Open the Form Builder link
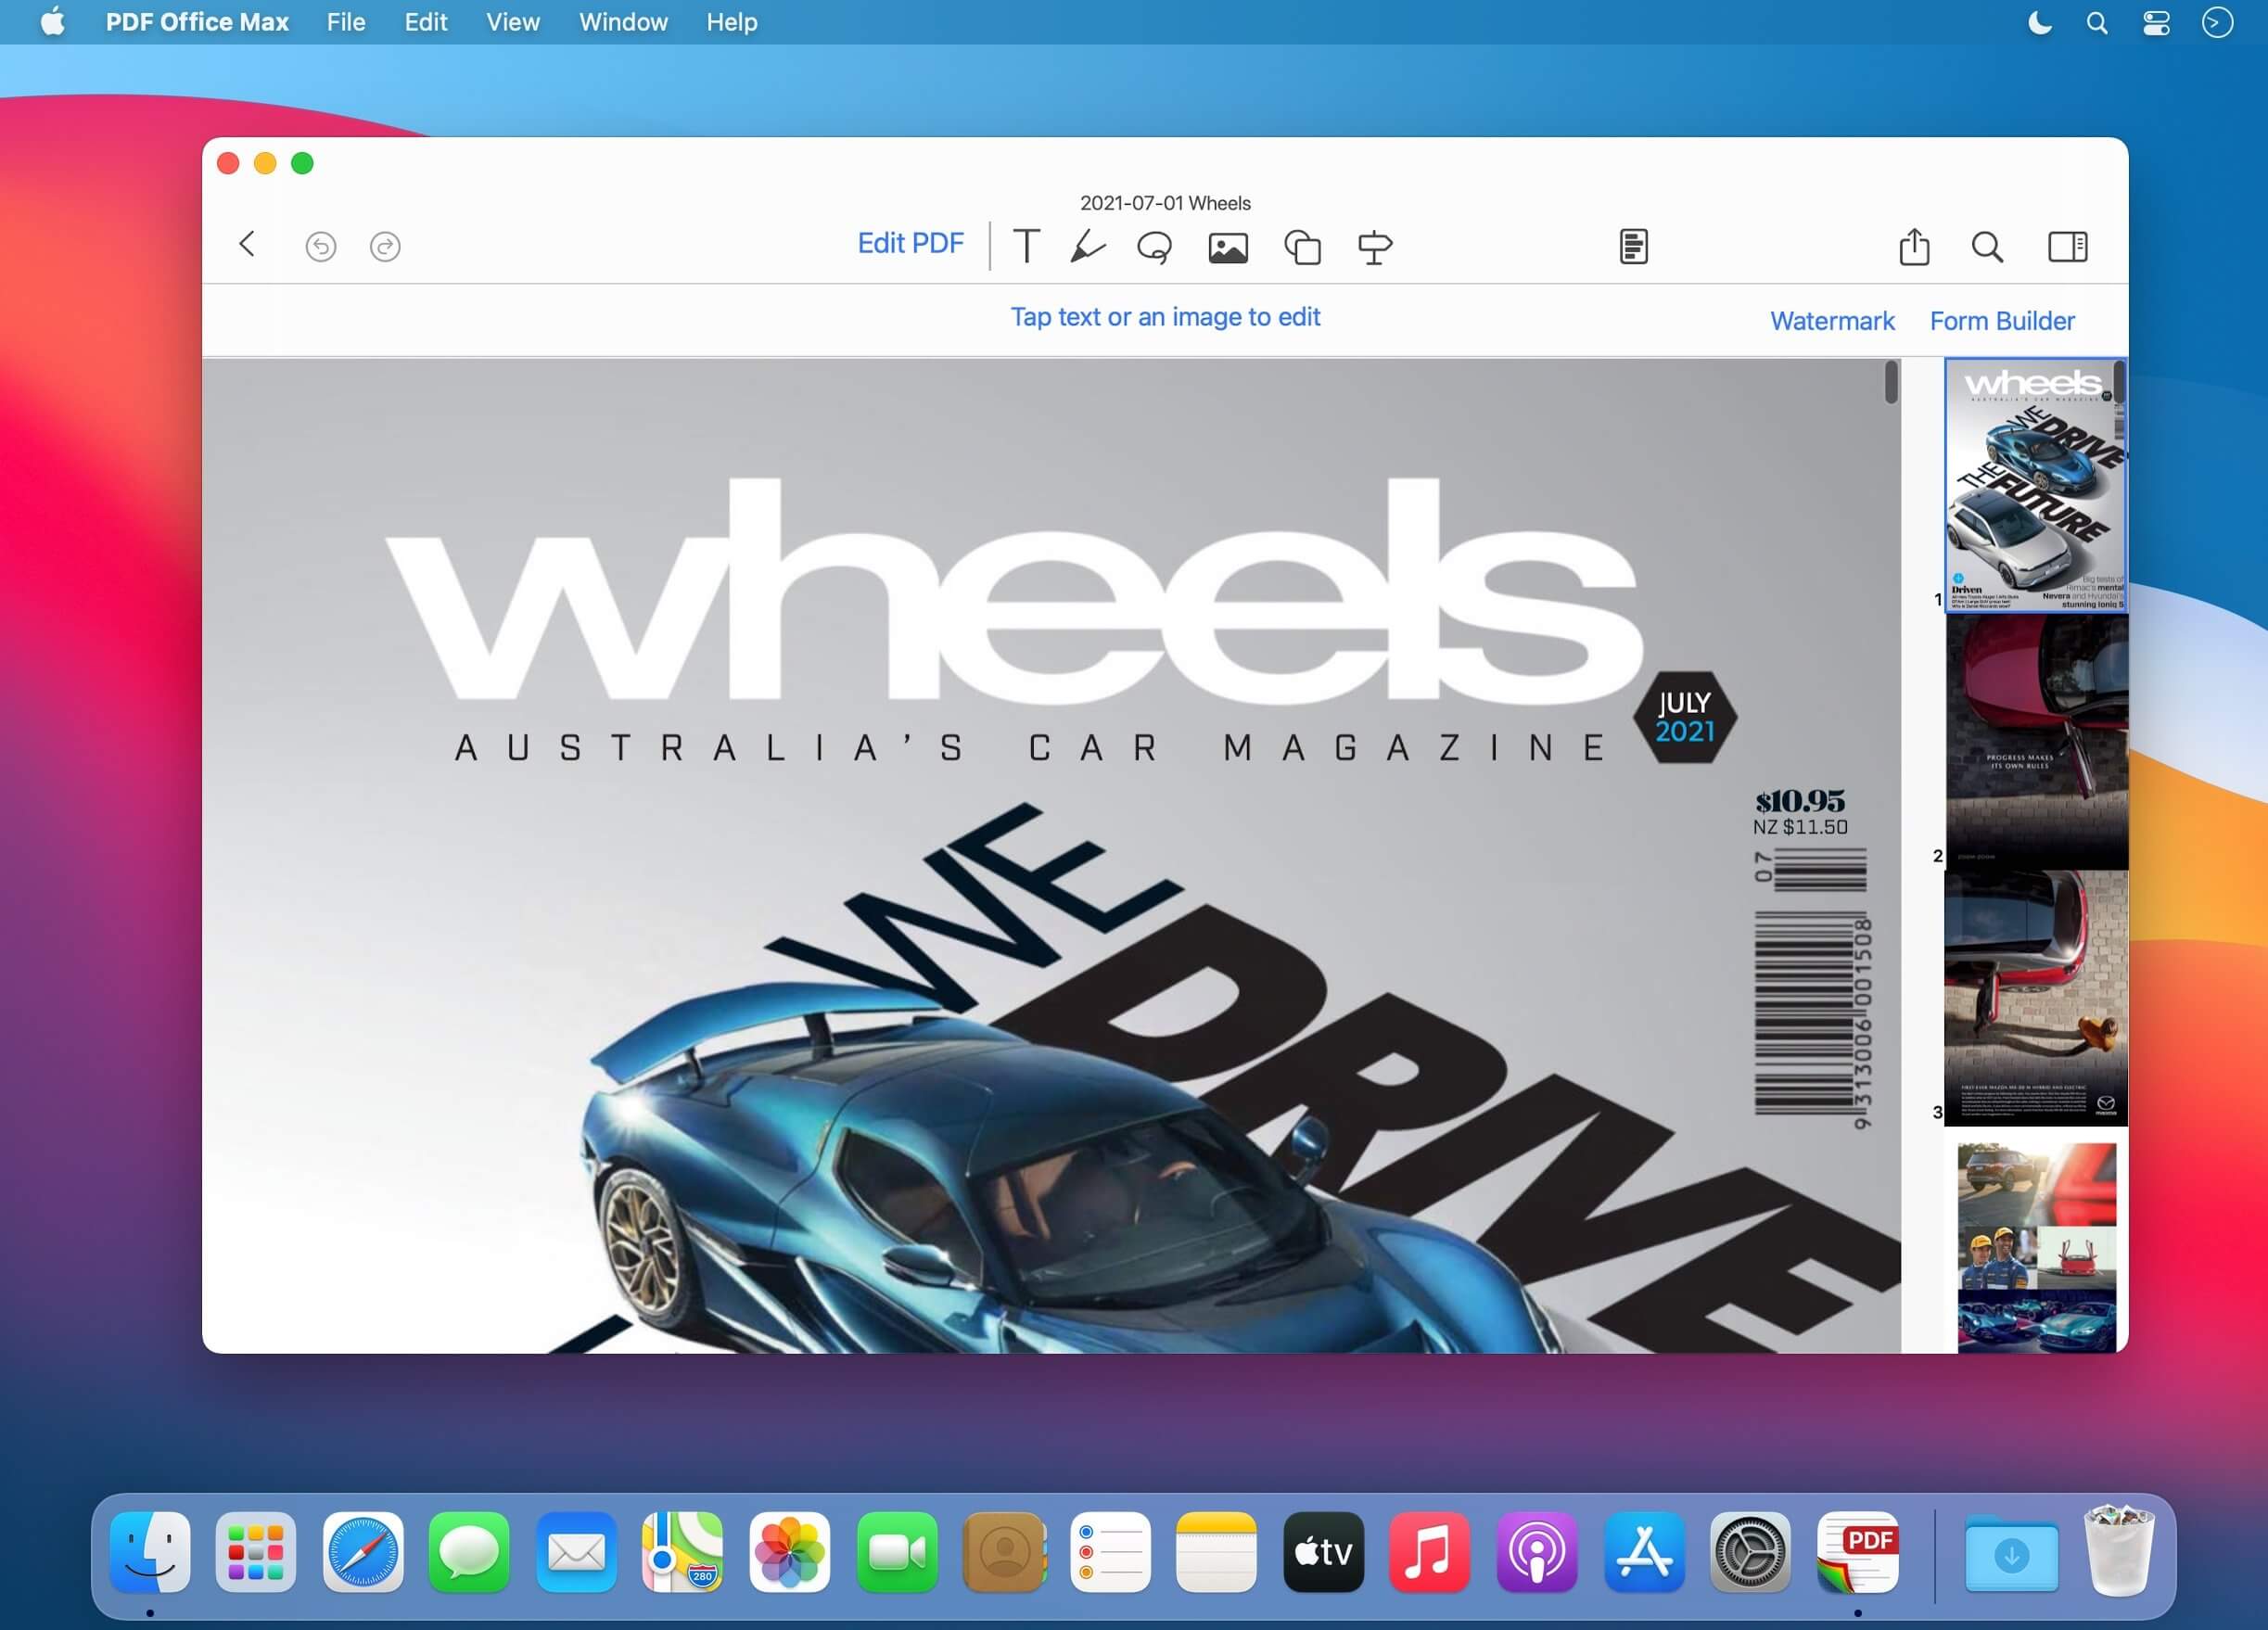2268x1630 pixels. click(2001, 321)
